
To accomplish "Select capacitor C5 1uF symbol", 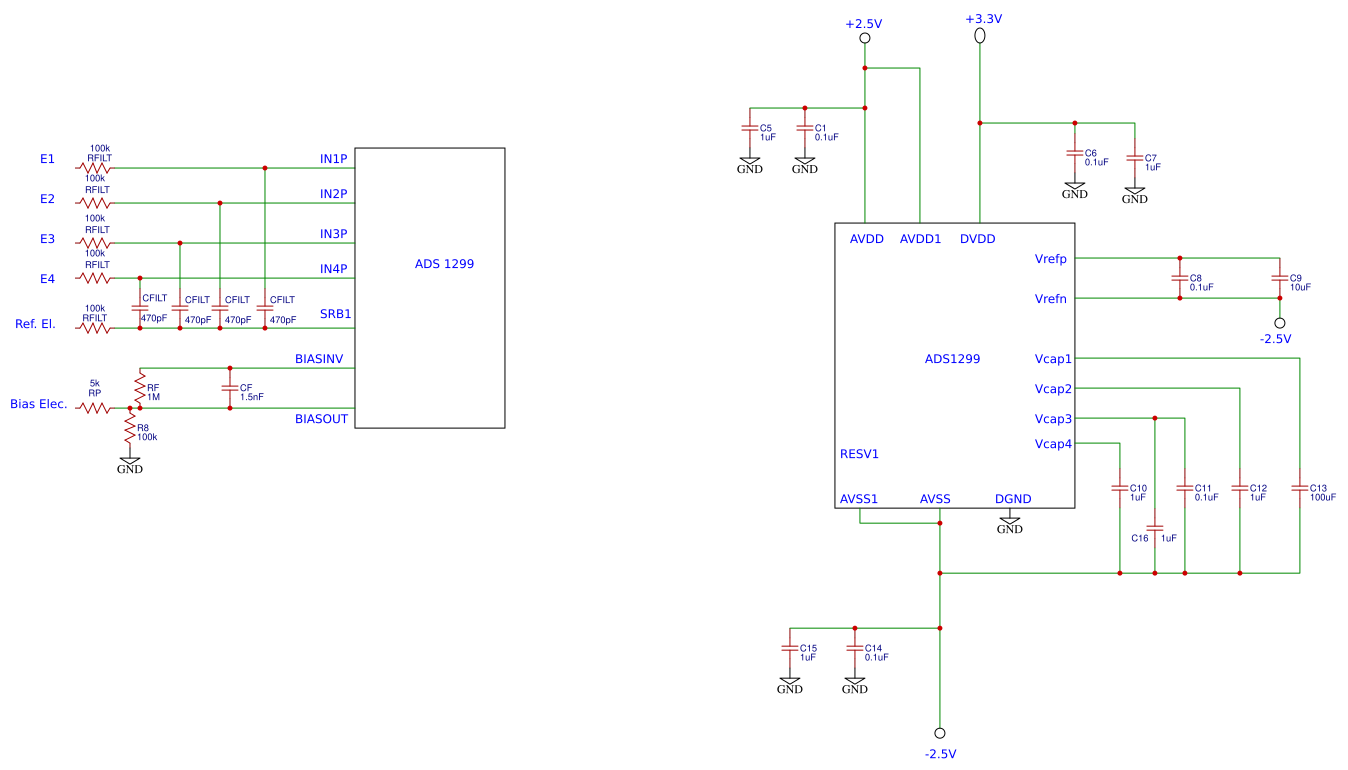I will [x=749, y=128].
